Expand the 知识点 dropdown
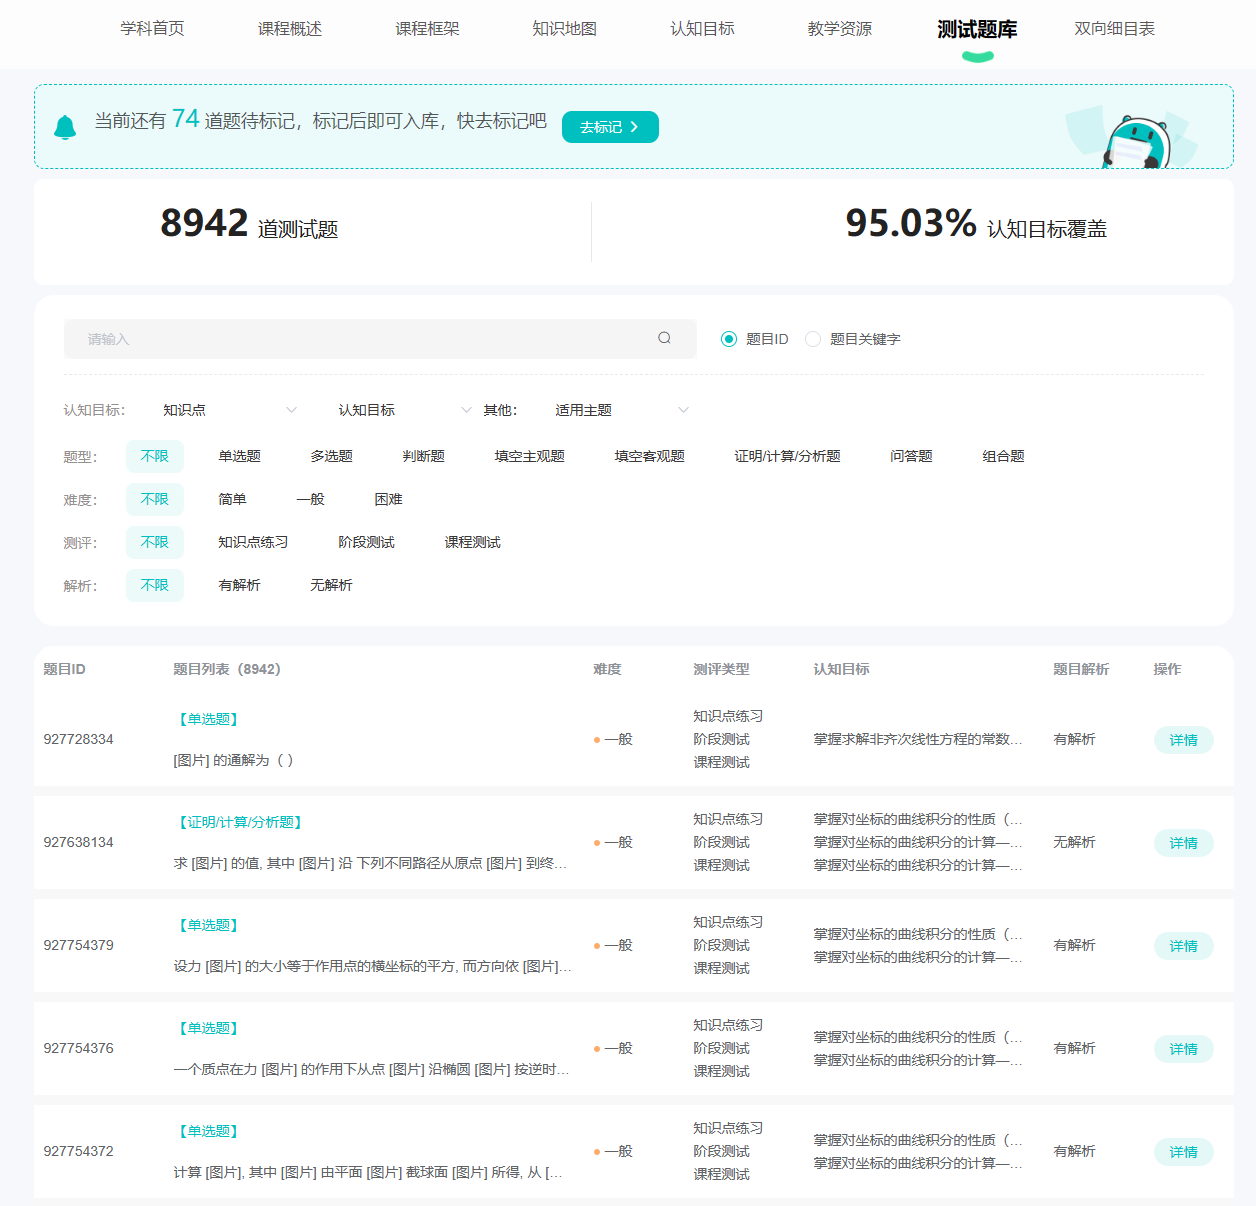This screenshot has height=1206, width=1256. click(x=230, y=410)
